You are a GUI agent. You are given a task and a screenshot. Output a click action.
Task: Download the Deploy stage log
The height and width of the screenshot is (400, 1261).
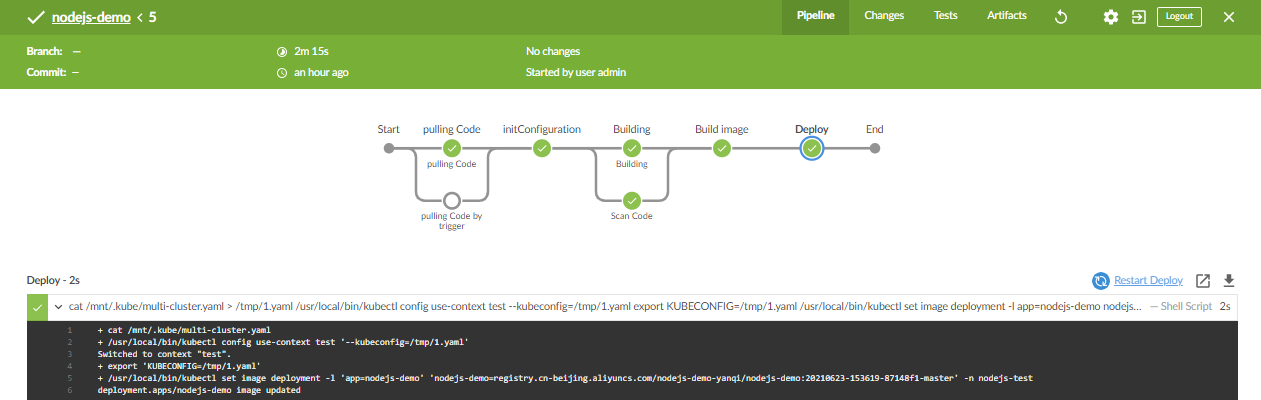[x=1230, y=281]
